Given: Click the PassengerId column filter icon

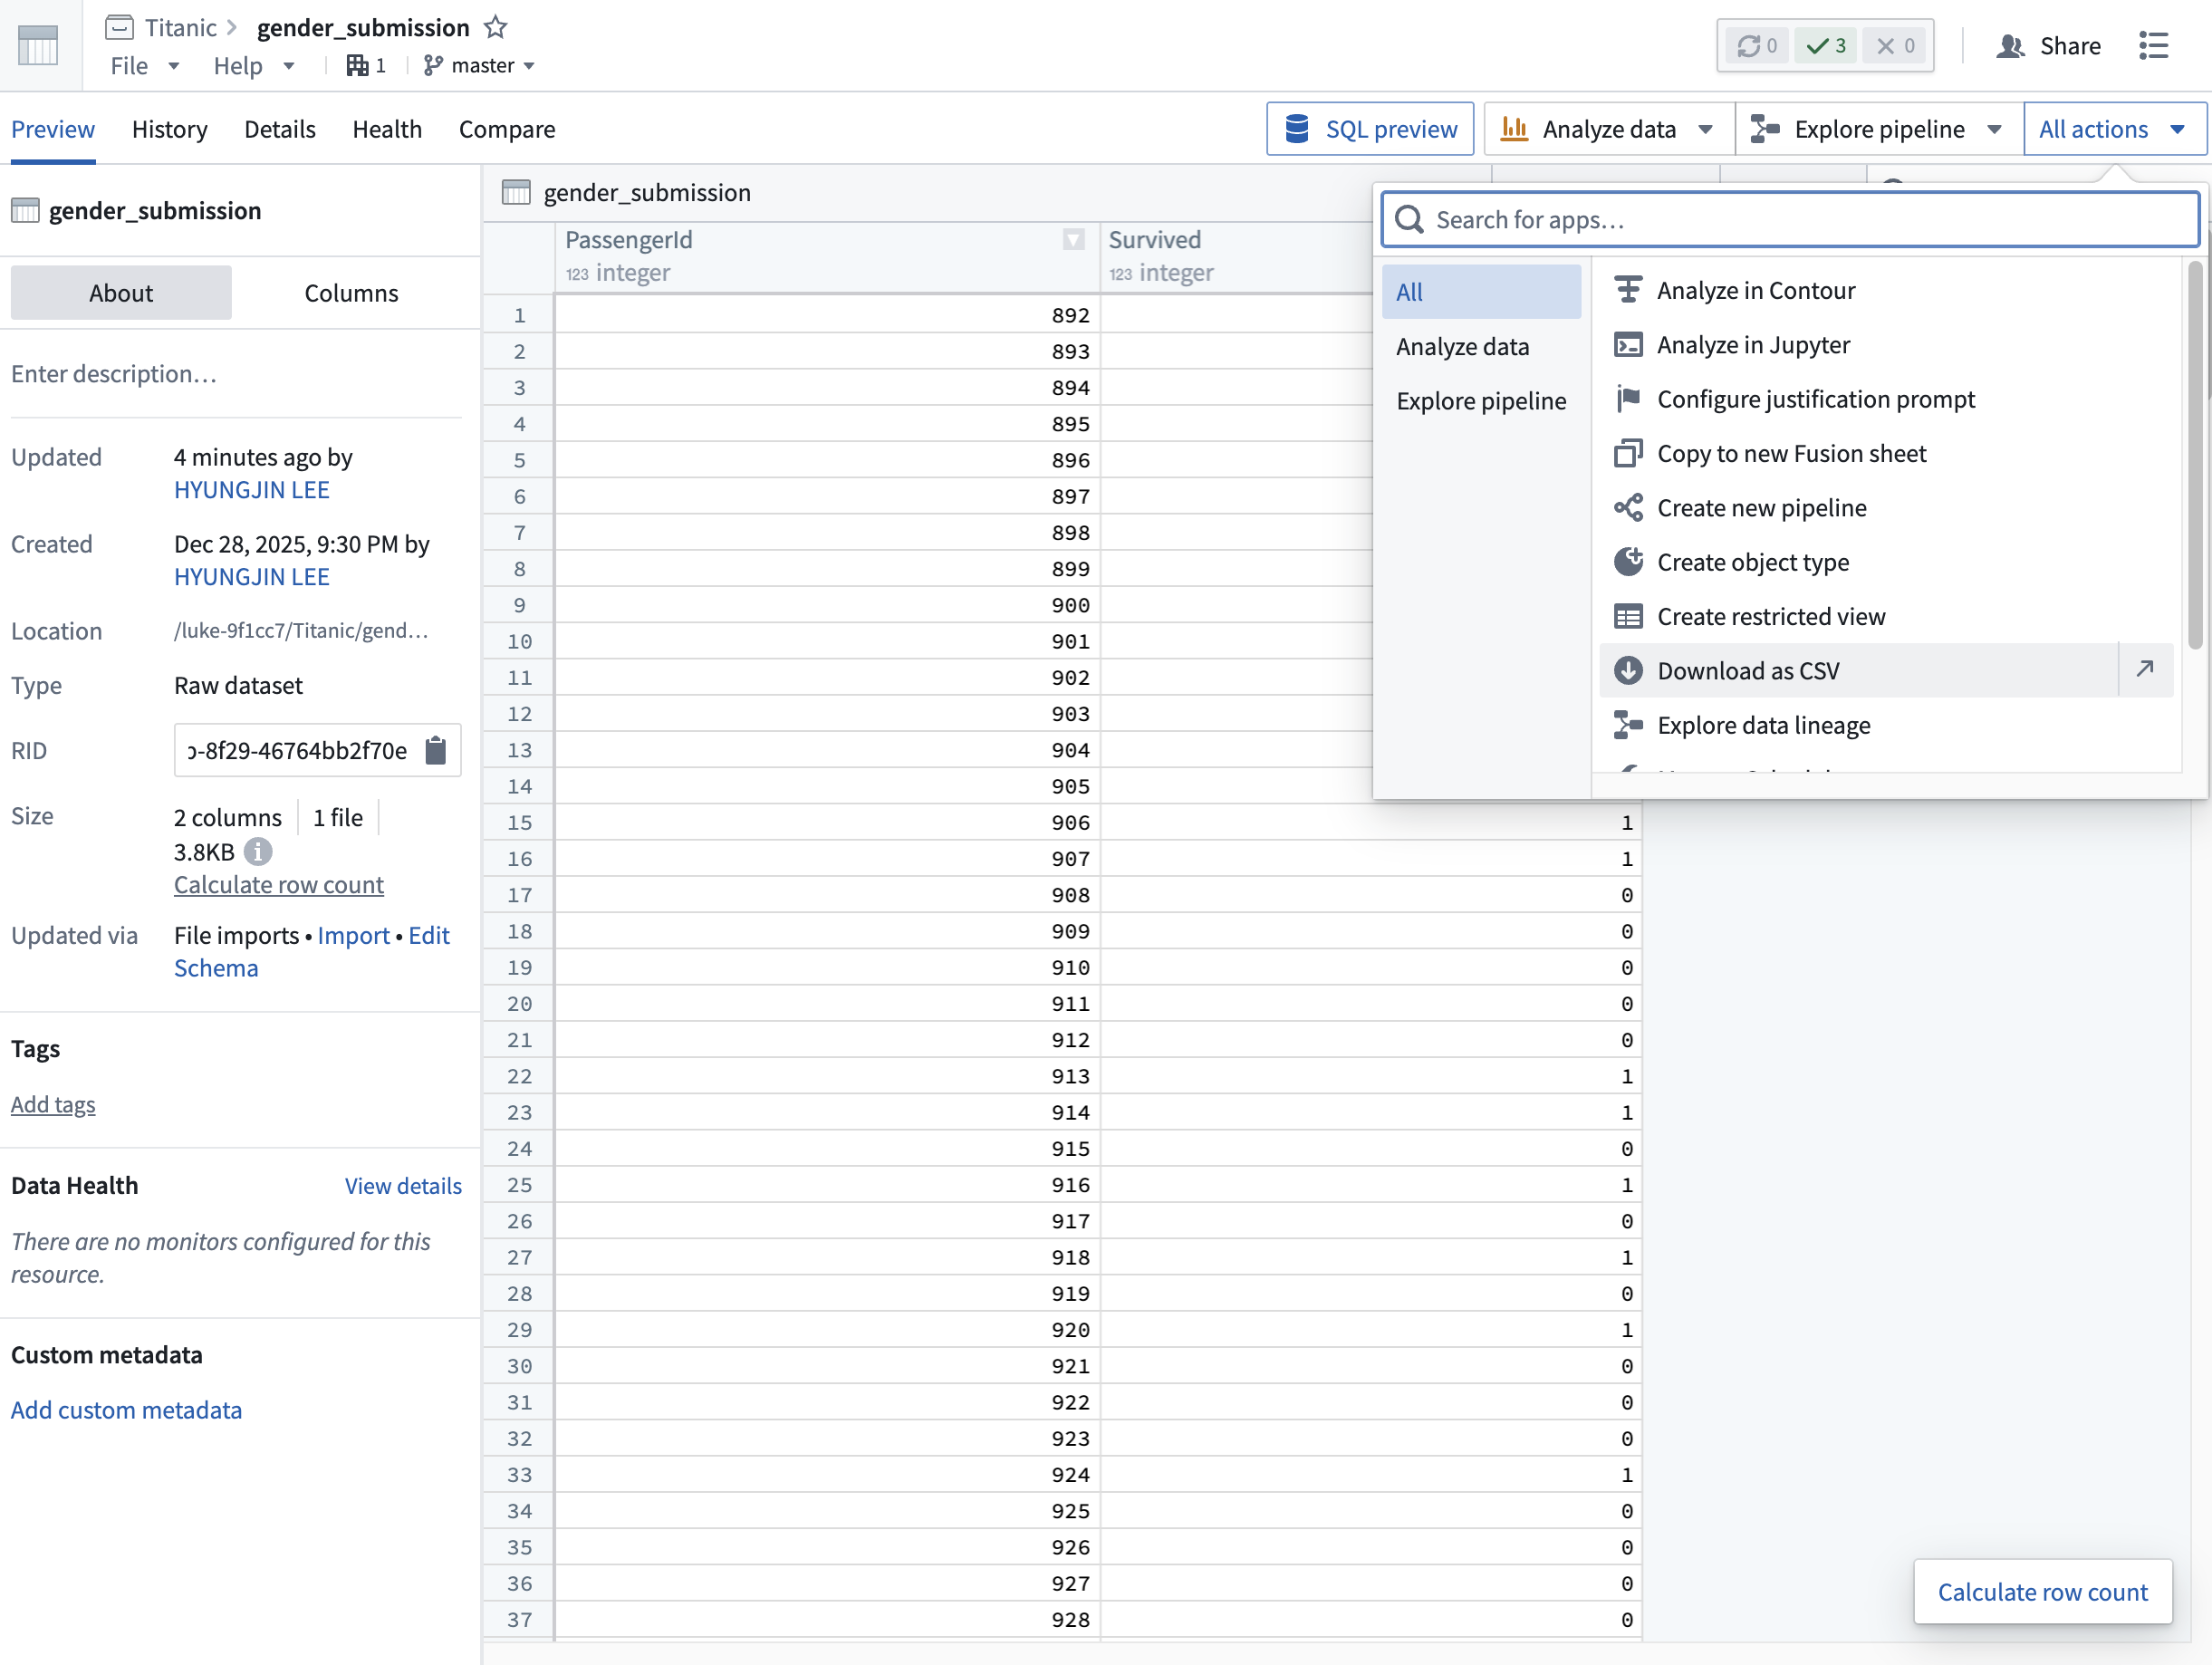Looking at the screenshot, I should 1073,240.
